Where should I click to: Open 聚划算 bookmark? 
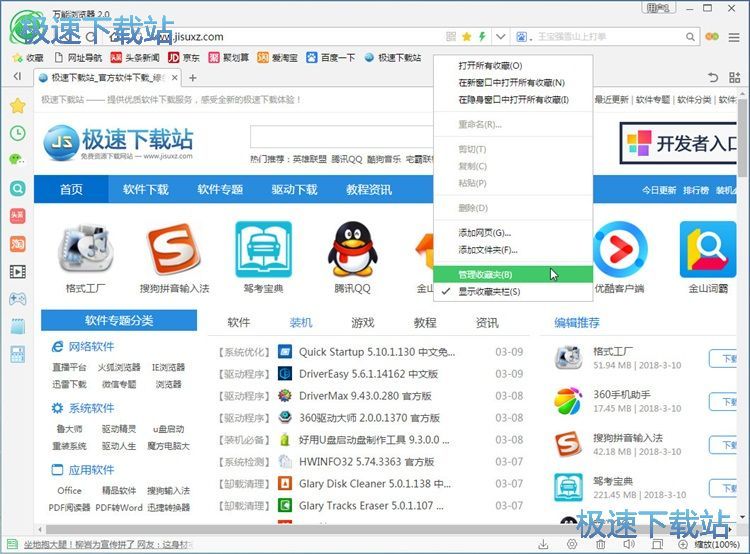click(229, 57)
